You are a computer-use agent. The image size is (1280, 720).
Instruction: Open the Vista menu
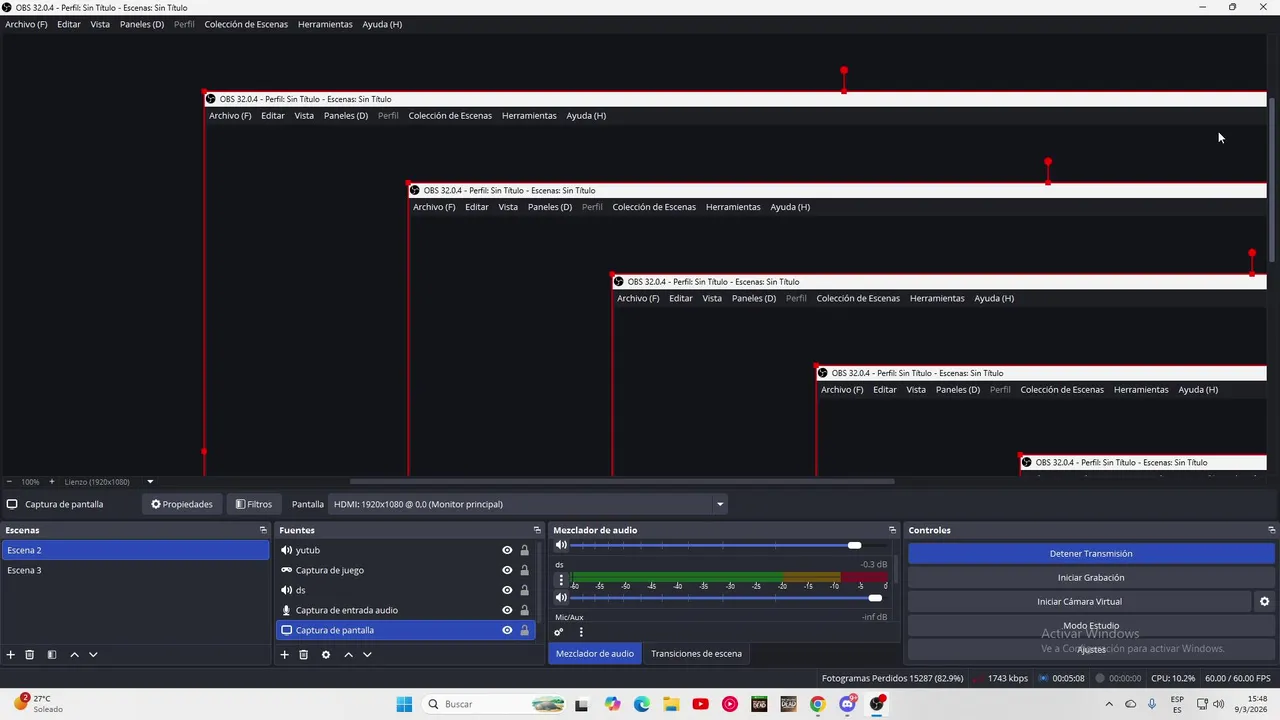(x=100, y=24)
